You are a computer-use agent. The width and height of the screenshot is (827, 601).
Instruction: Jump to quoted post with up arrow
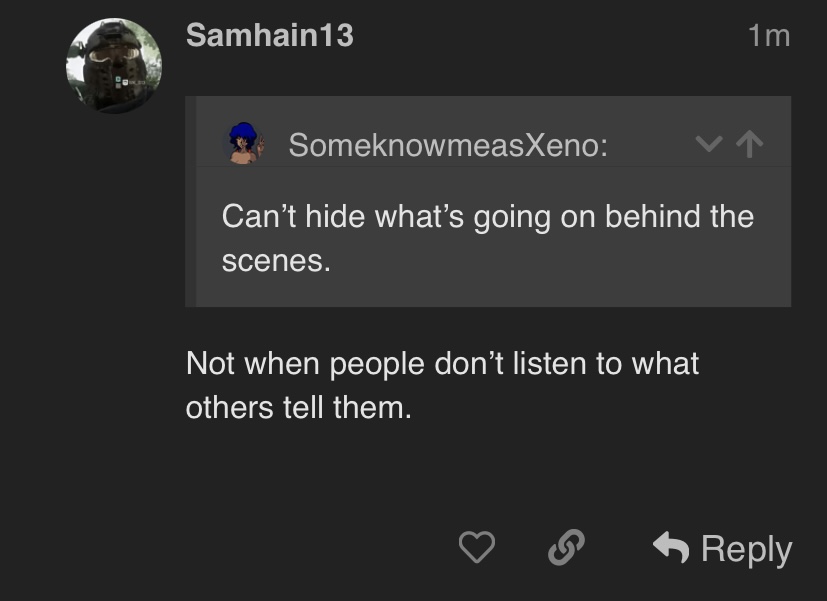click(749, 145)
